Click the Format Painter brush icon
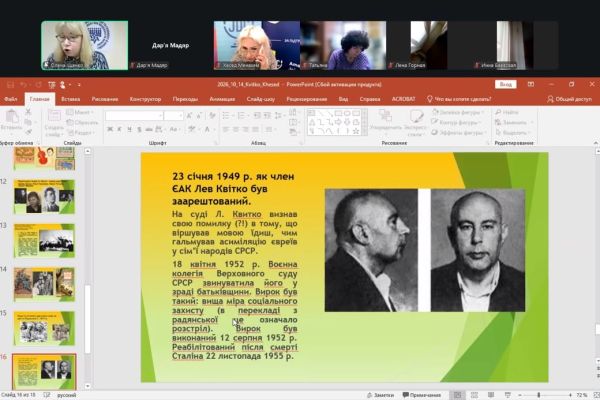Screen dimensions: 600x400 tap(28, 132)
